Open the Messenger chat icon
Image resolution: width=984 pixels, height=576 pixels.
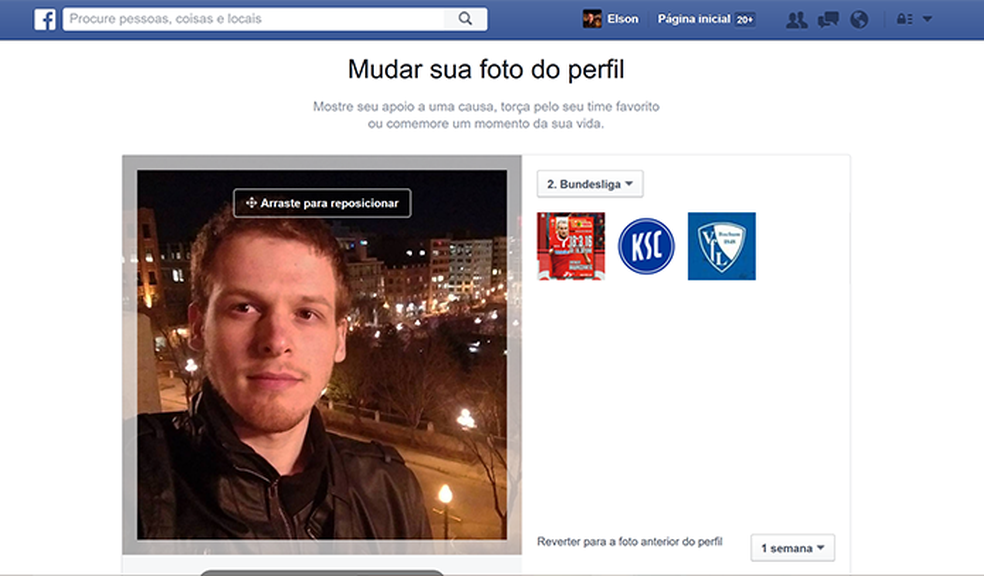click(x=827, y=18)
